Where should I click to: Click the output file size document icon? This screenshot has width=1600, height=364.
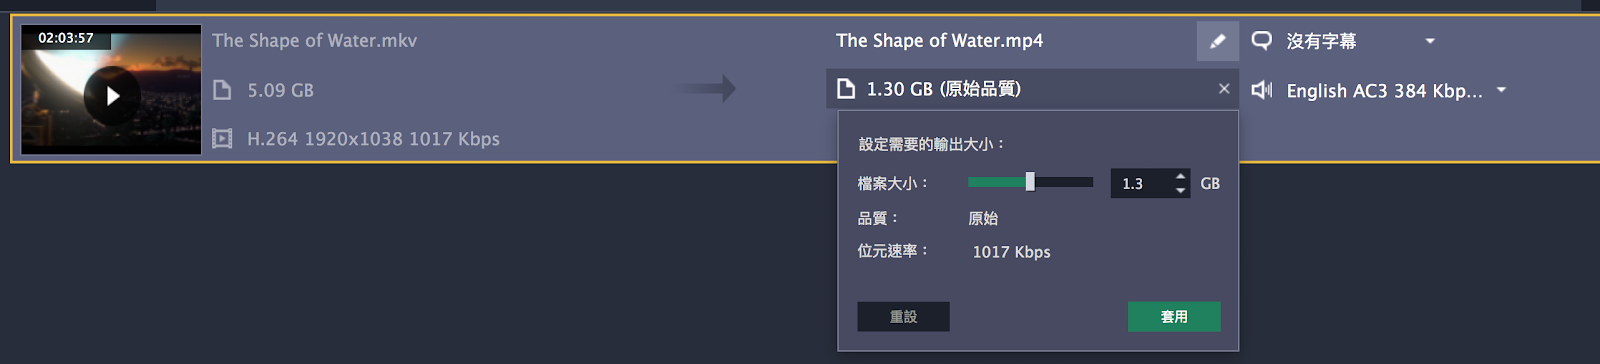click(846, 89)
